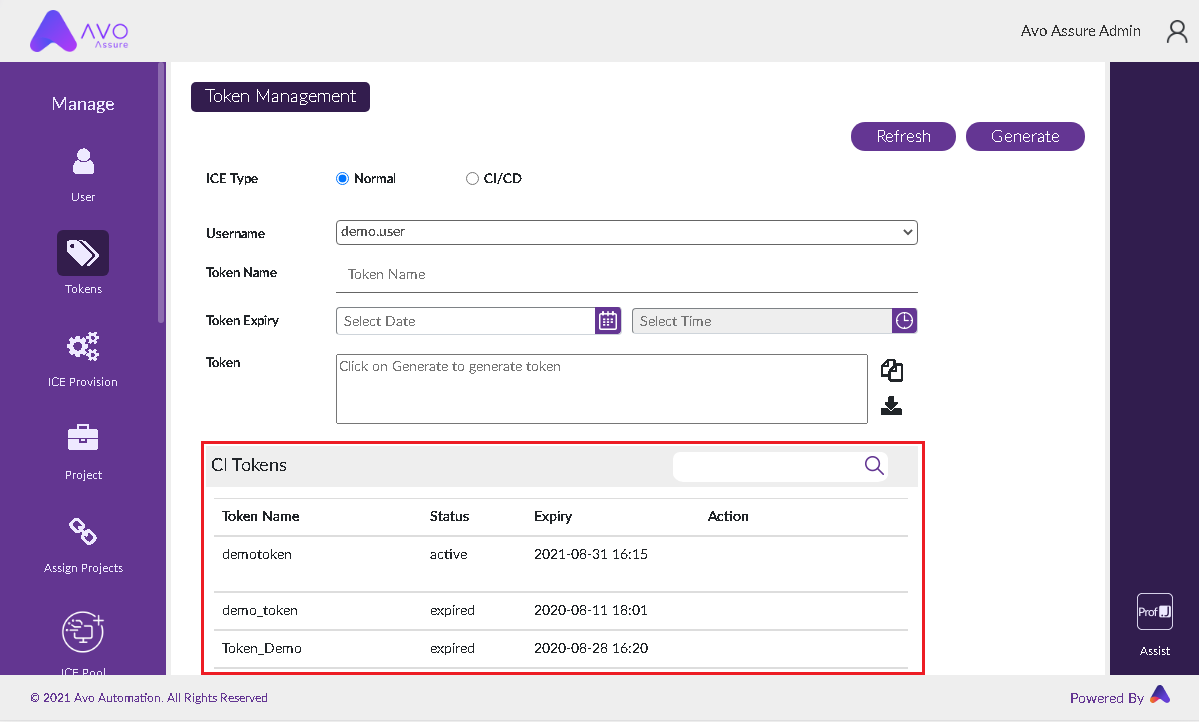The height and width of the screenshot is (722, 1199).
Task: Expand the Username dropdown
Action: [x=626, y=232]
